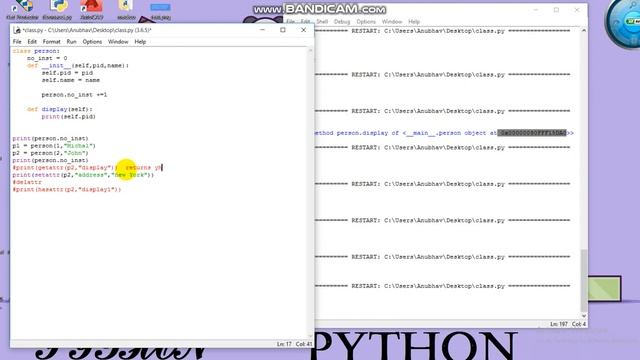Maximize the class.py editor window
The image size is (640, 360).
282,30
